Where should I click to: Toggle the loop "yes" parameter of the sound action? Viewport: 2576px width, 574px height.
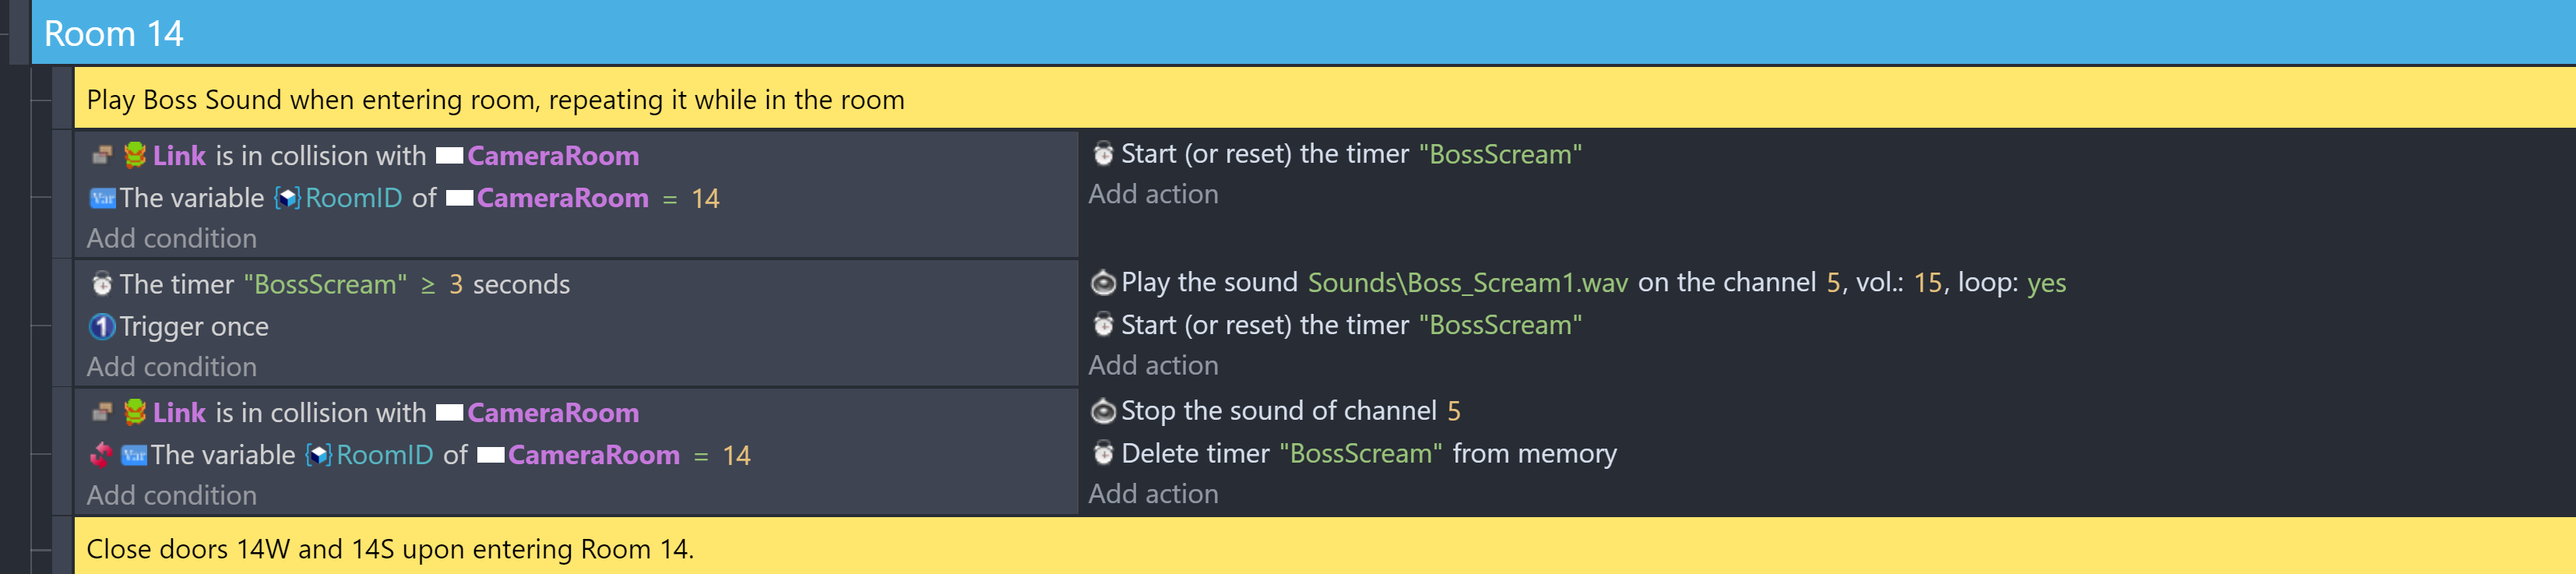[2046, 283]
